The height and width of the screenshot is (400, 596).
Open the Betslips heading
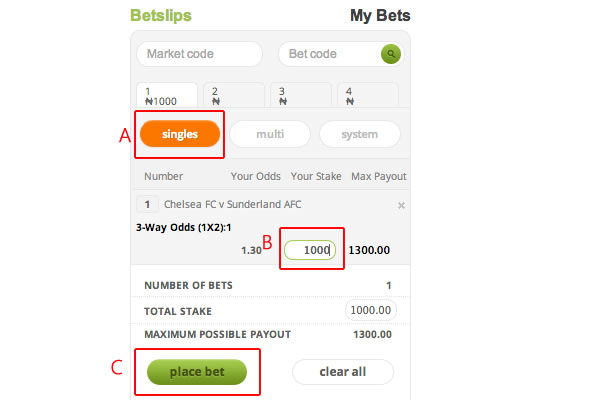coord(161,16)
